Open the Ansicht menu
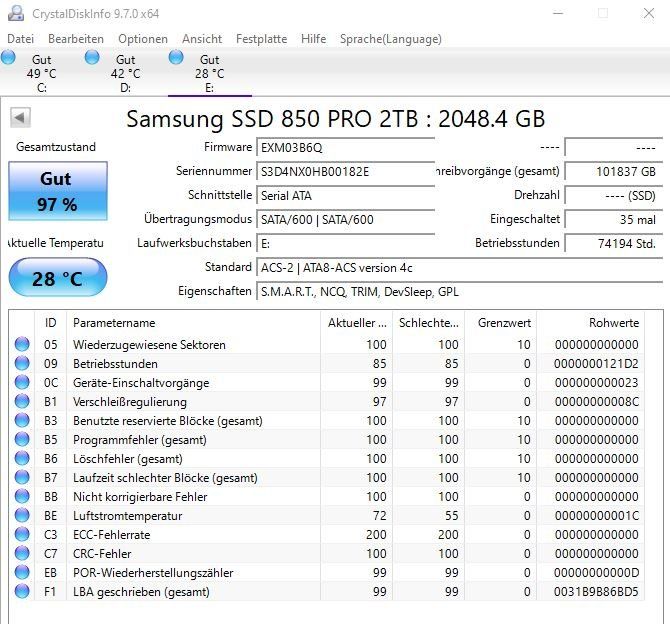The image size is (670, 624). pyautogui.click(x=202, y=39)
